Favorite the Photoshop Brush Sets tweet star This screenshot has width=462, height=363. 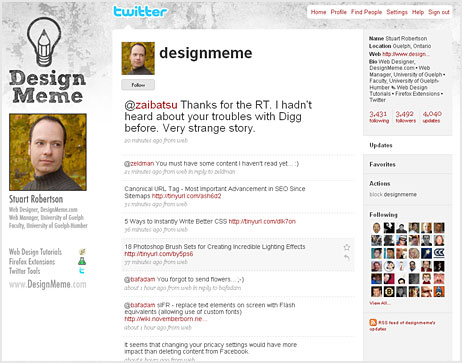coord(347,247)
